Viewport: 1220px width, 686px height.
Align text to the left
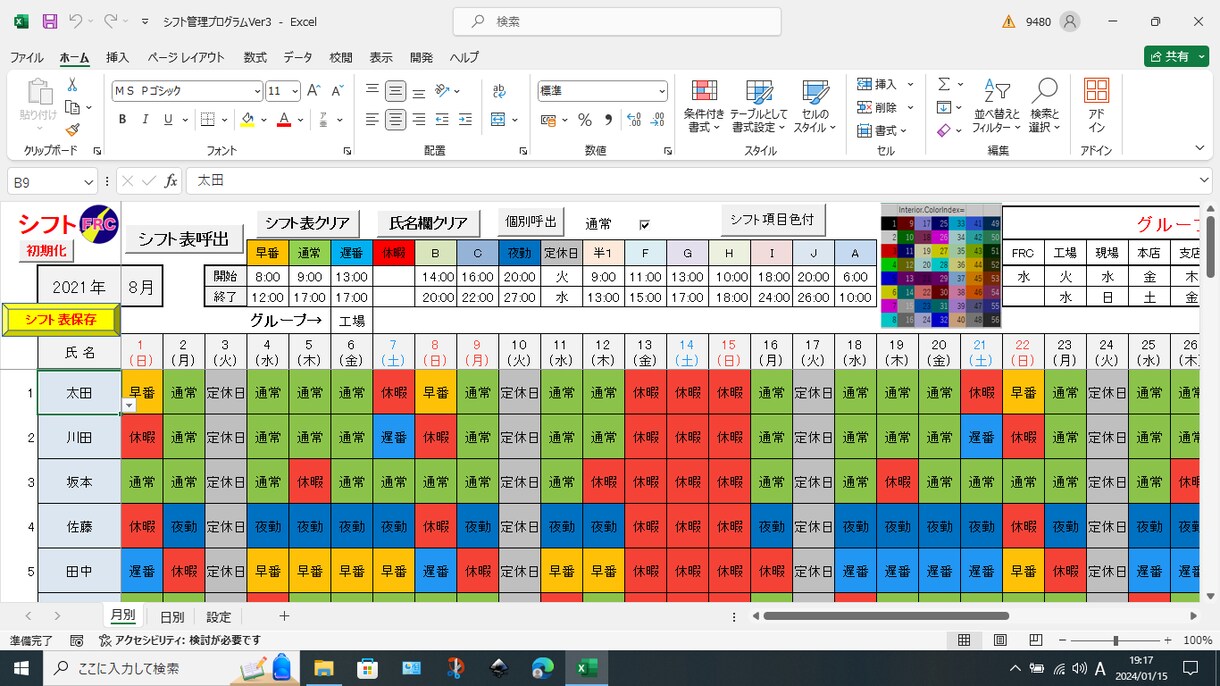pos(372,120)
